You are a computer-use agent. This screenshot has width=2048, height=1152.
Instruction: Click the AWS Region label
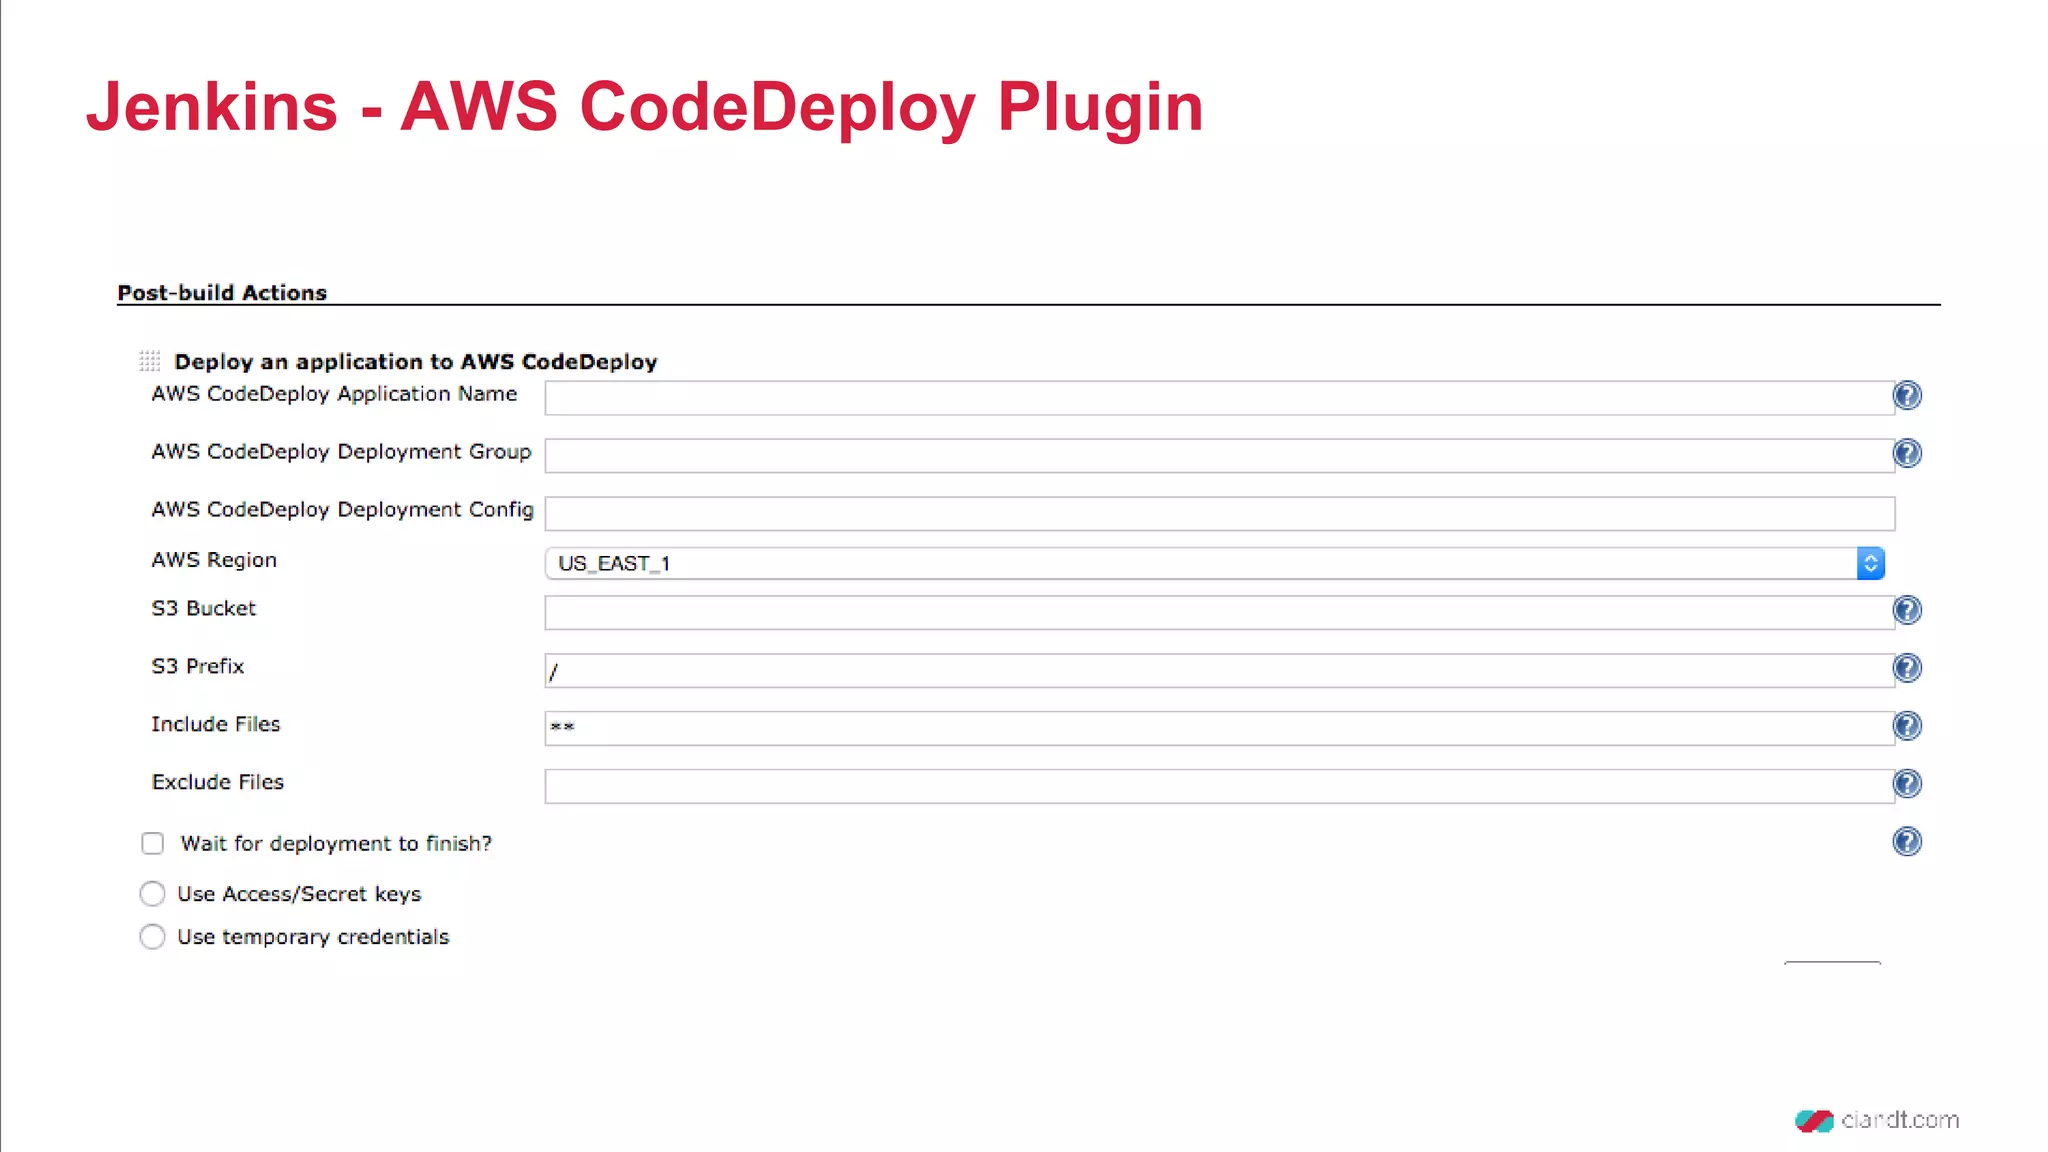[x=214, y=560]
